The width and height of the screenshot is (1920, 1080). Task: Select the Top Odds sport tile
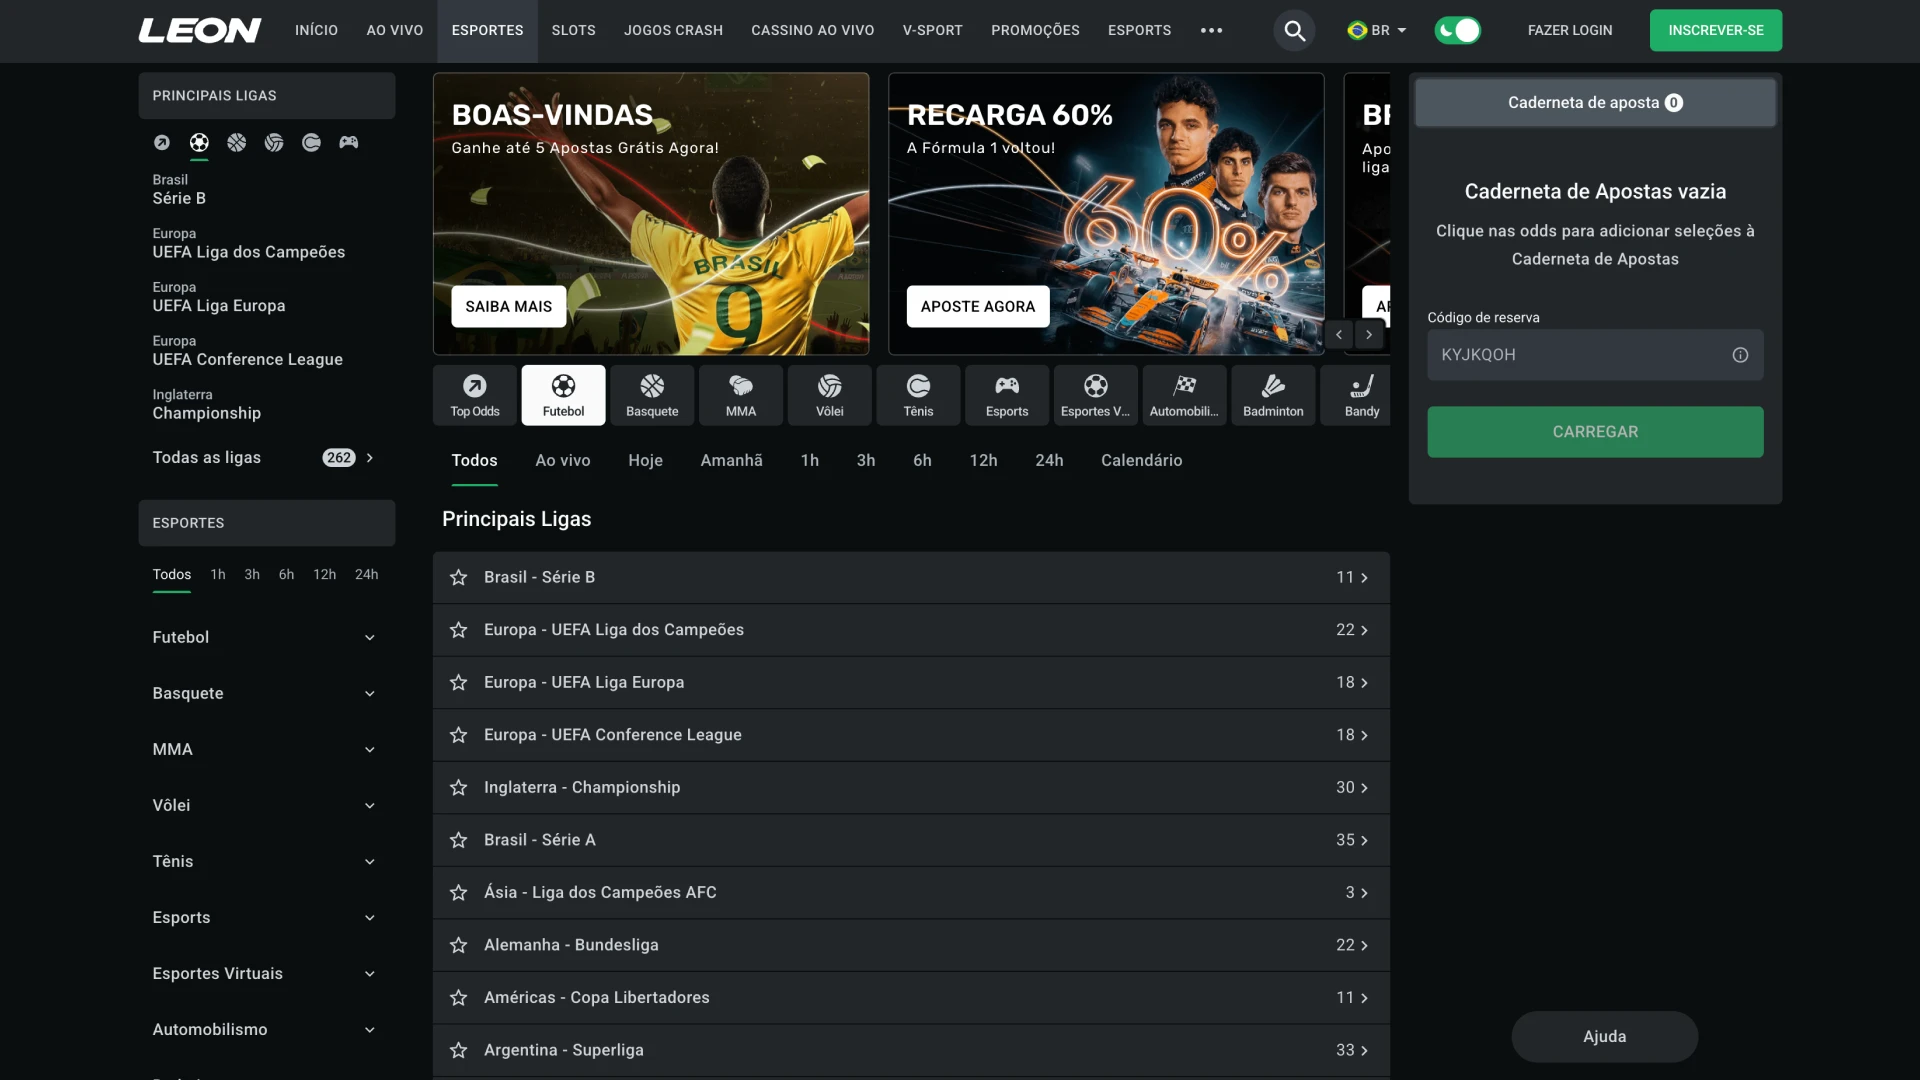pos(475,395)
